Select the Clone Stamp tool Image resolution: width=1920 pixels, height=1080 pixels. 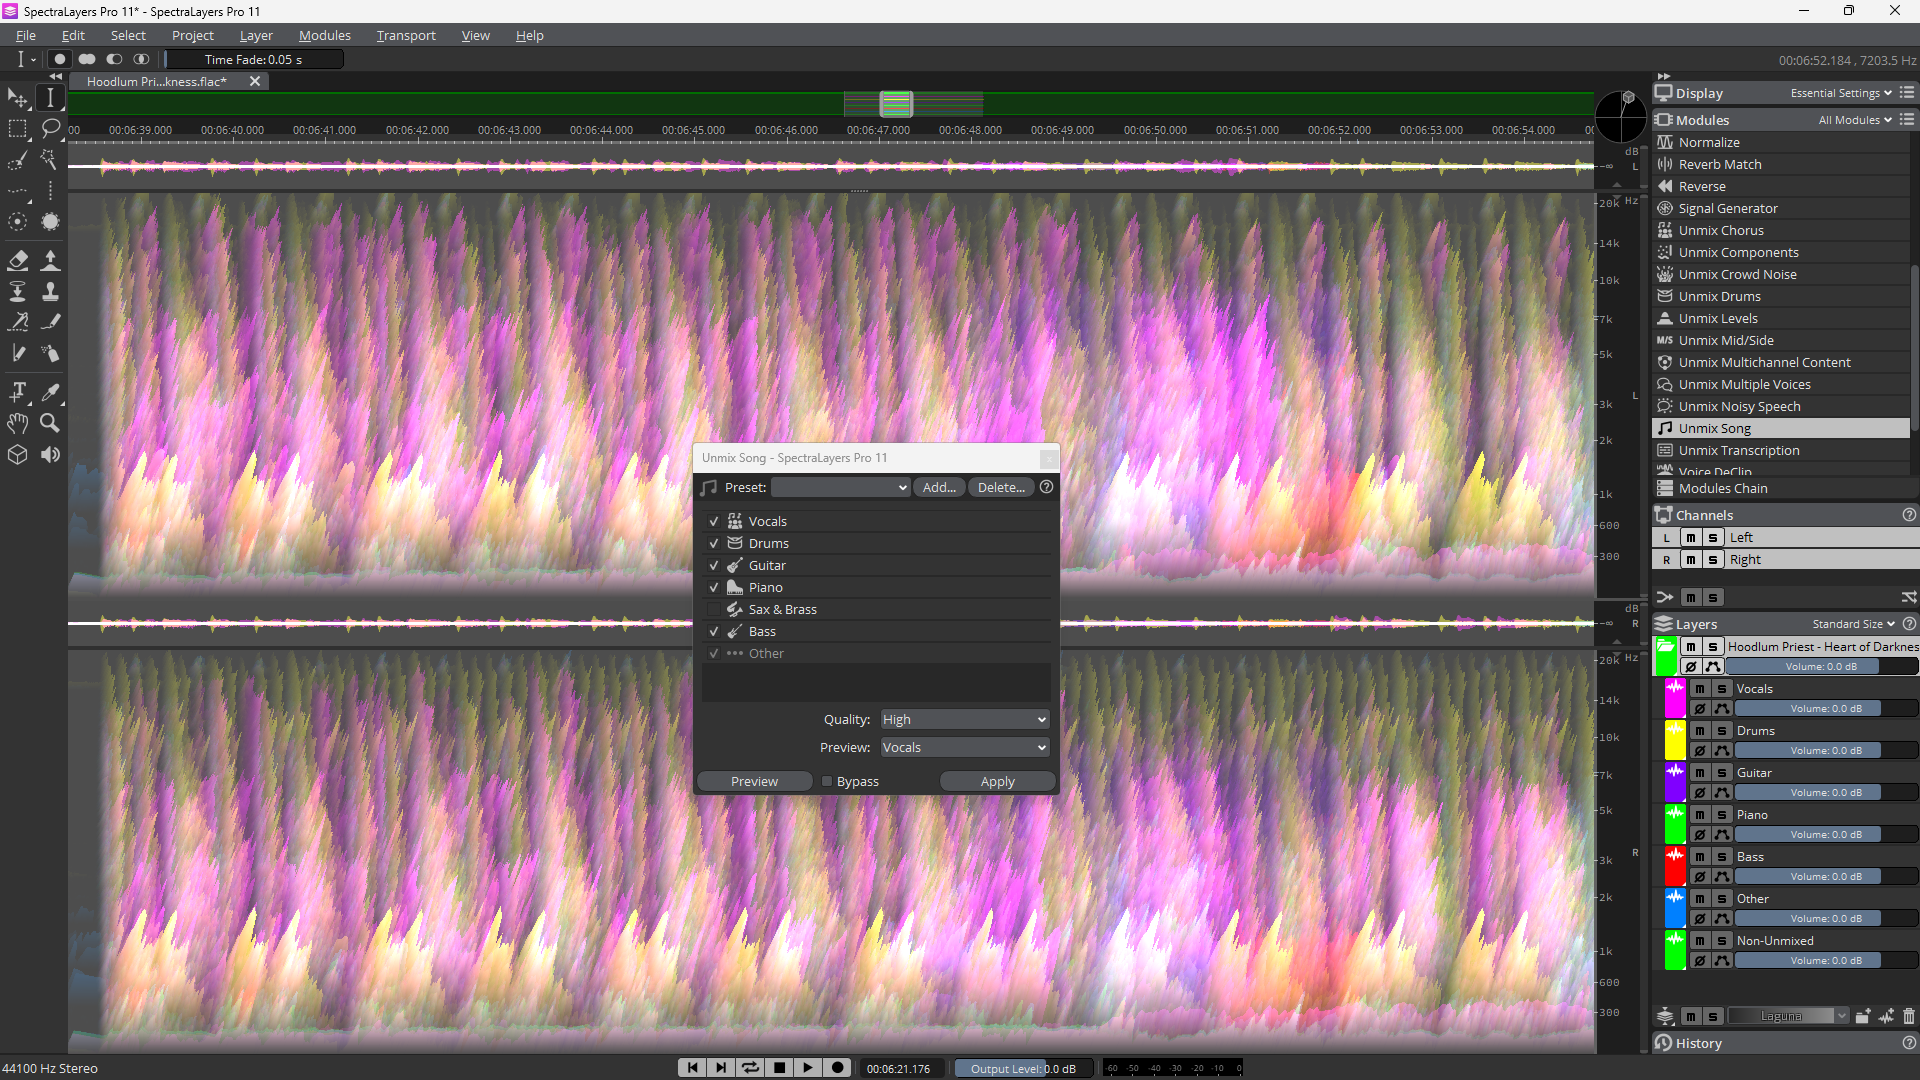[50, 292]
